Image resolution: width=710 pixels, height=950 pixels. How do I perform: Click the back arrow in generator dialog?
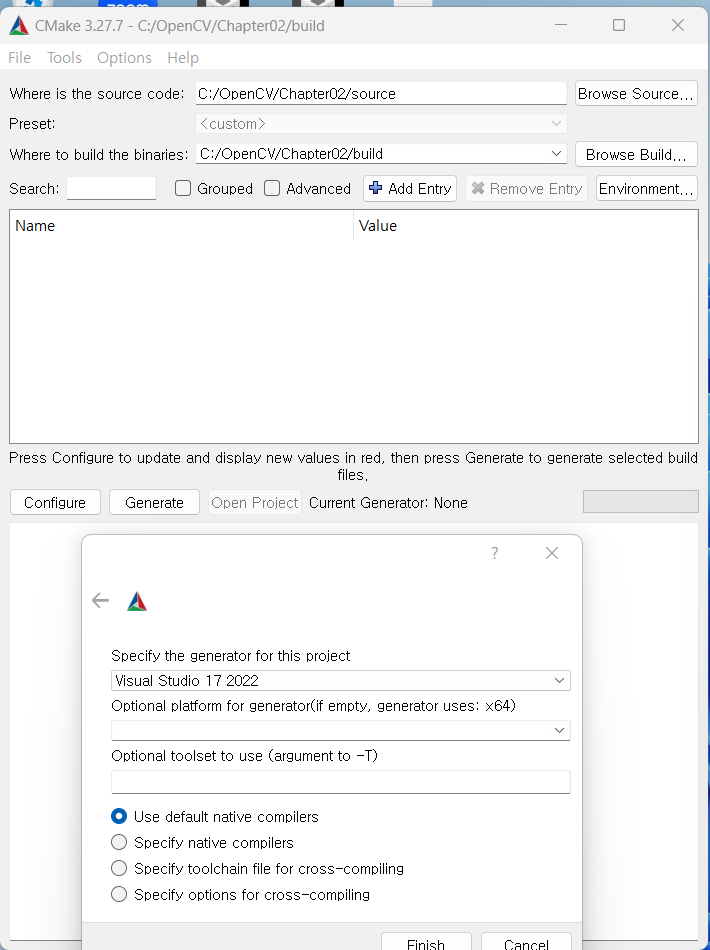pyautogui.click(x=101, y=600)
